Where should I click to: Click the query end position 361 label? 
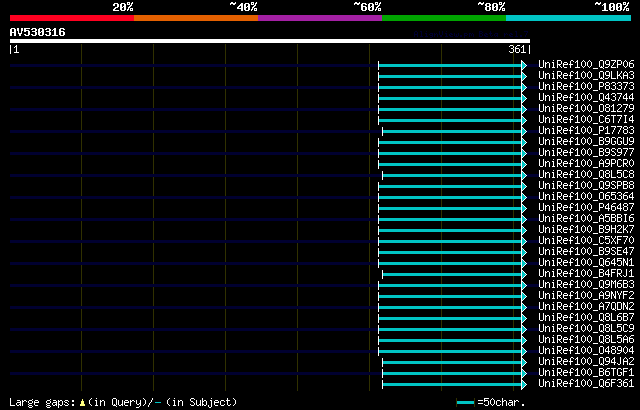(517, 49)
